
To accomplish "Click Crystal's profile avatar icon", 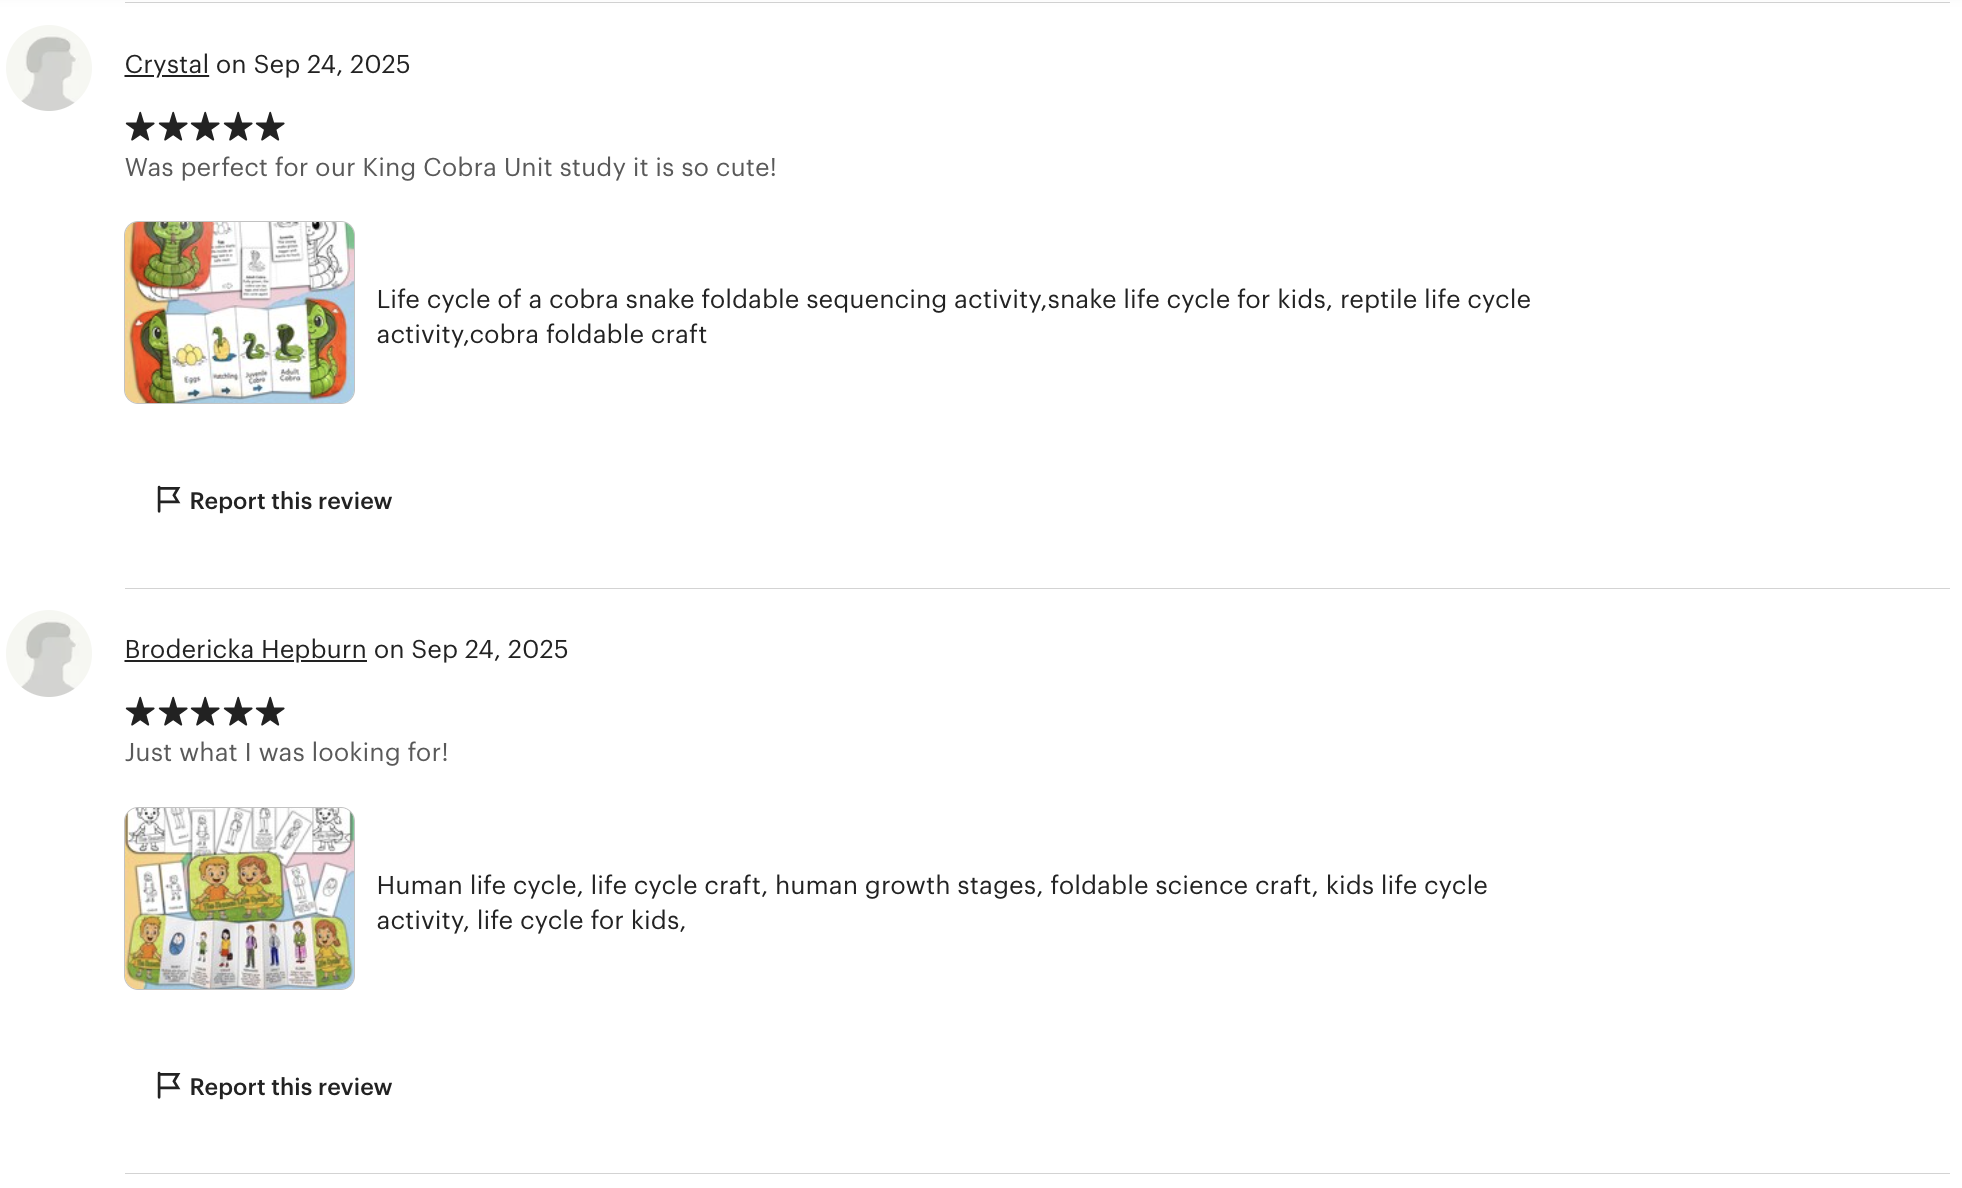I will (49, 68).
